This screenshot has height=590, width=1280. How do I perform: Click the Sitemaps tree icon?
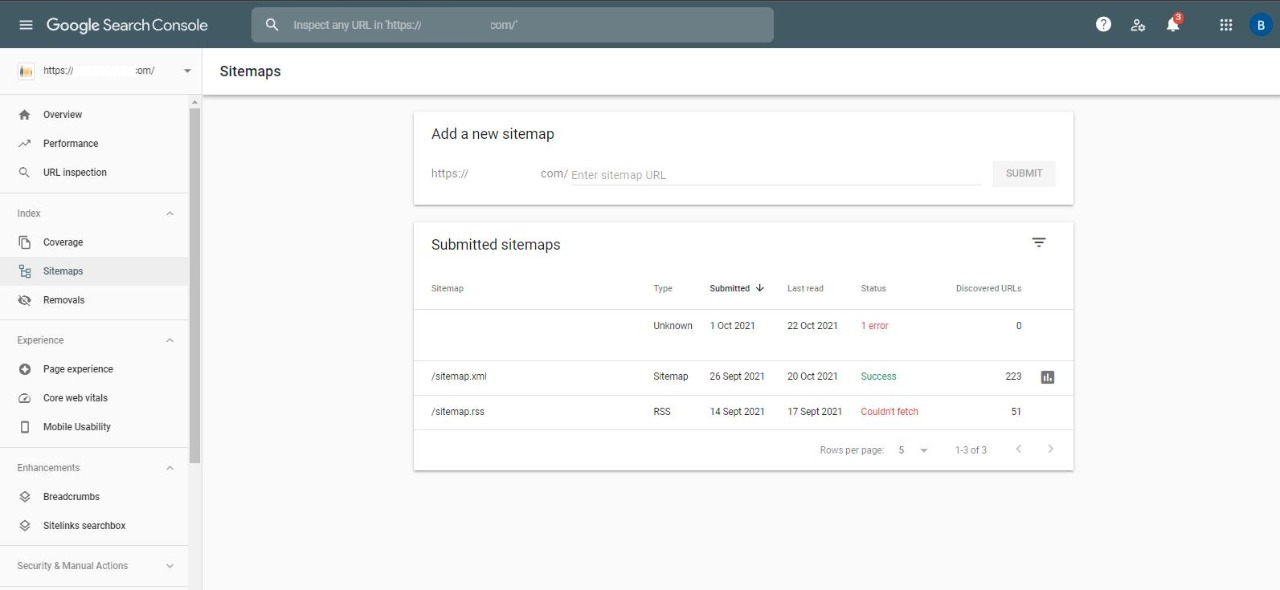[x=25, y=271]
